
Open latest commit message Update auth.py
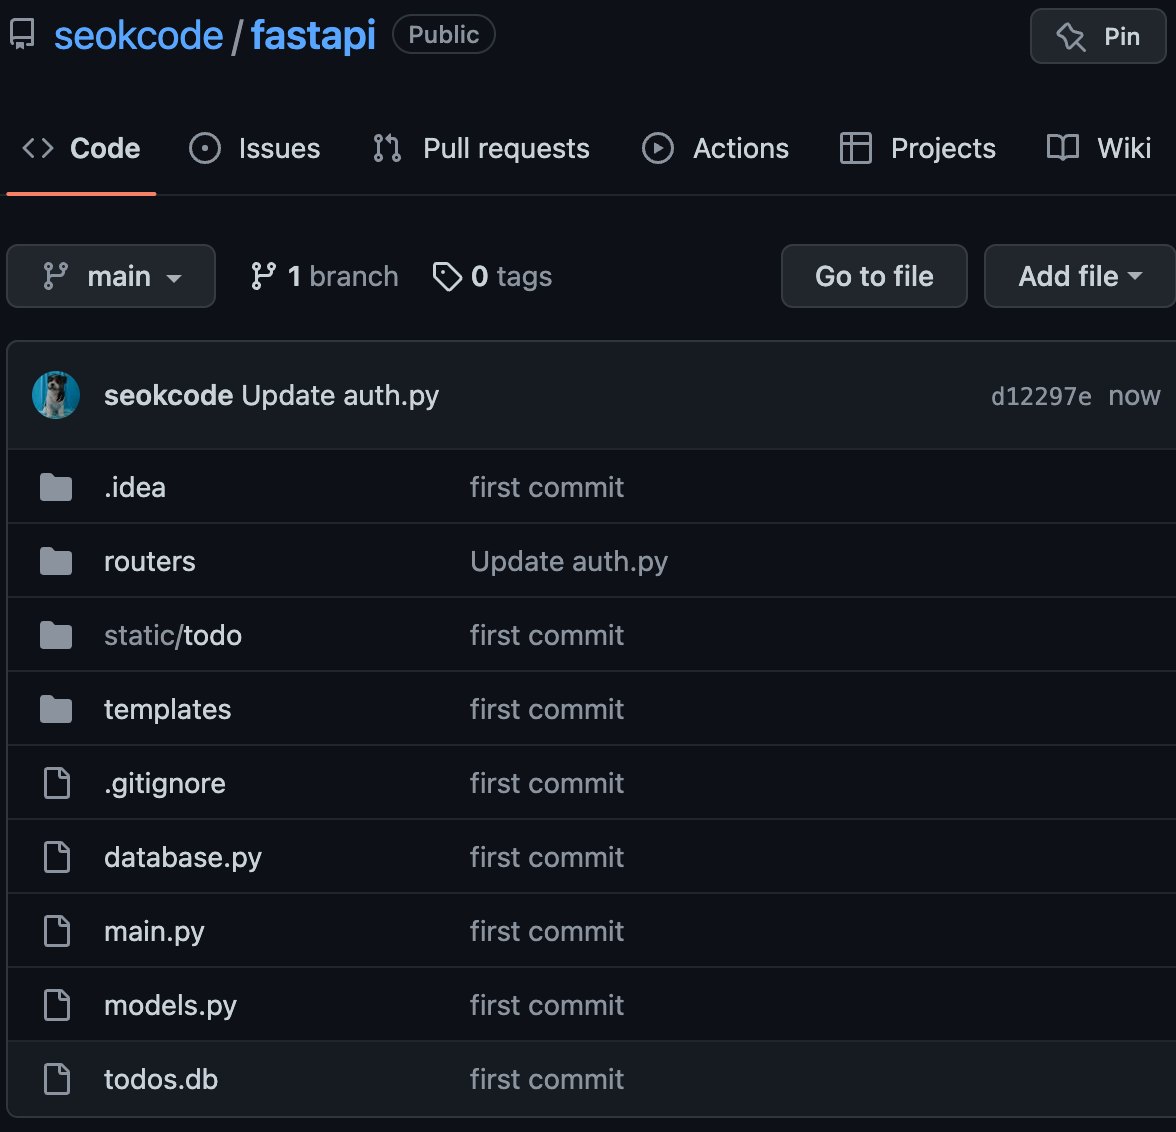pos(340,395)
